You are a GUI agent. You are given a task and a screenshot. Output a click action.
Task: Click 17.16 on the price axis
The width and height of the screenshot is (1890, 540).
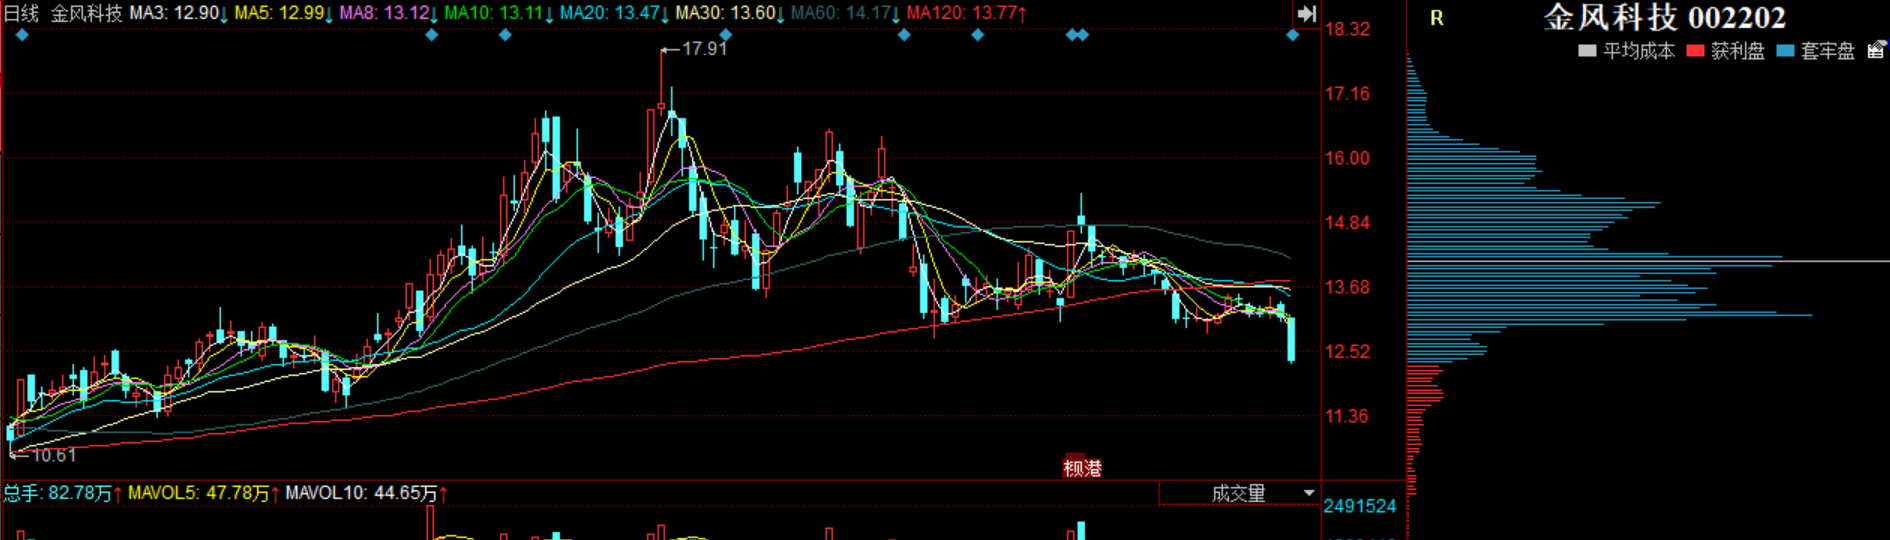click(1347, 93)
